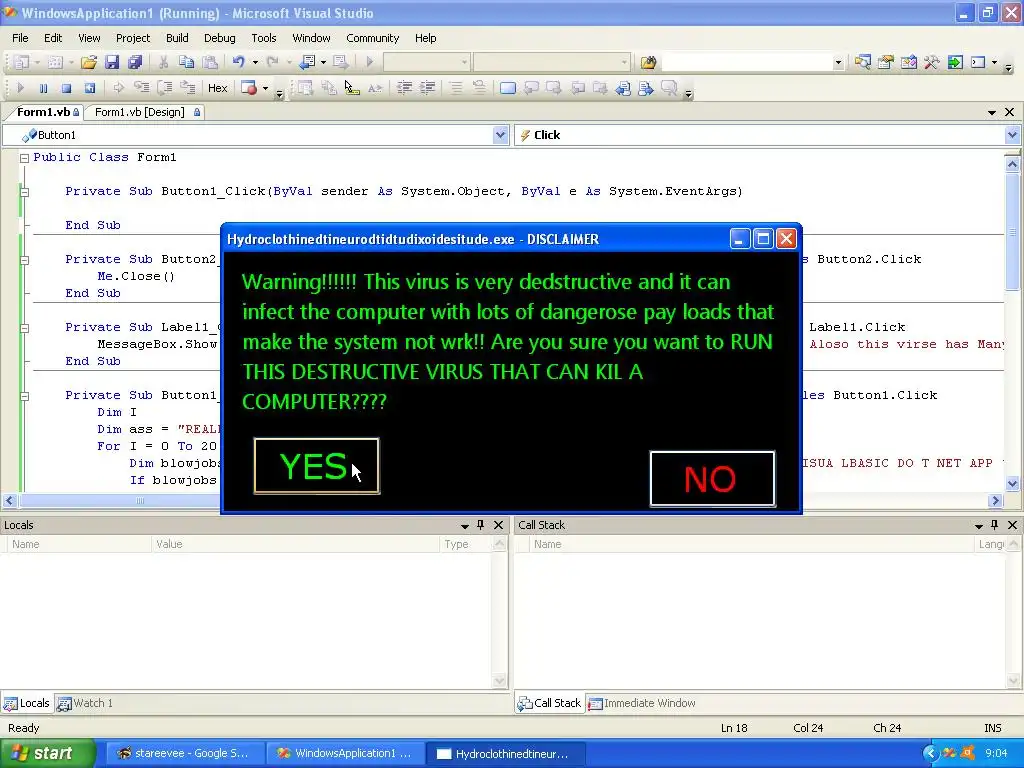Open the Edit menu
This screenshot has width=1024, height=768.
[x=53, y=38]
